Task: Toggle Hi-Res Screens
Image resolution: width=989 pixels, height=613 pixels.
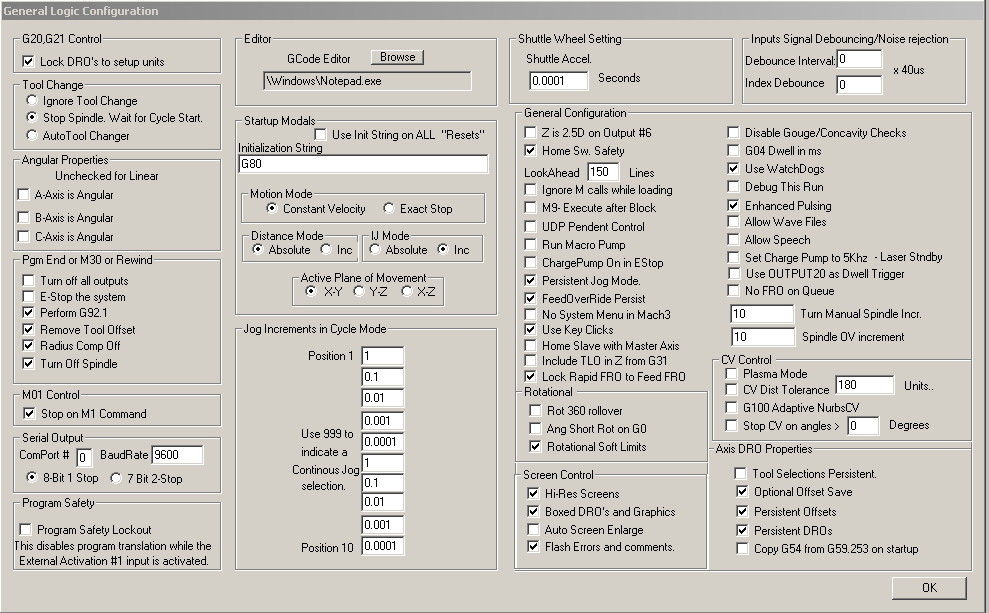Action: click(x=534, y=493)
